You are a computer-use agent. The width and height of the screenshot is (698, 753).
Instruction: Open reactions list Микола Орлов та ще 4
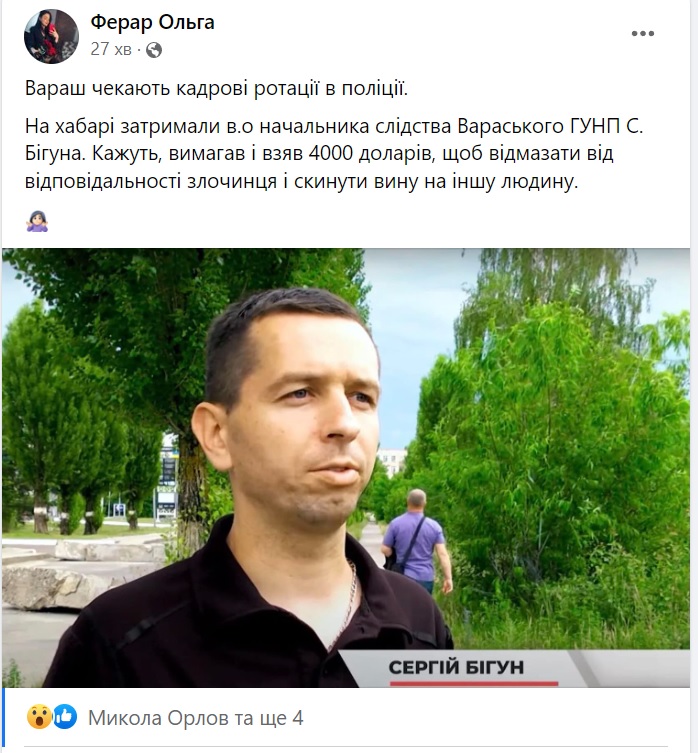[196, 718]
